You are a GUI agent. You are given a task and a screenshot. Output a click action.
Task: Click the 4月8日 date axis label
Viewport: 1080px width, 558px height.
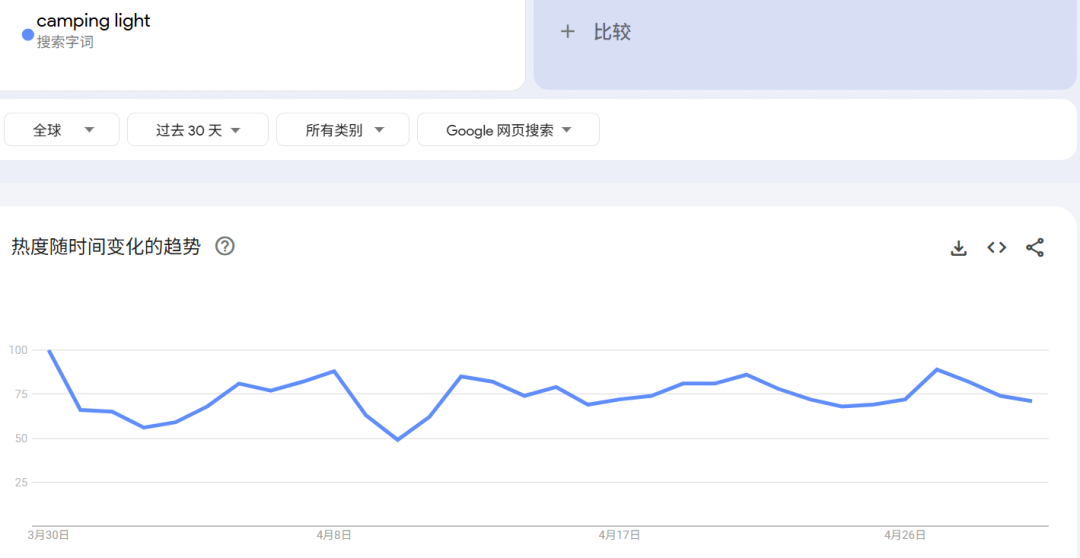tap(334, 535)
